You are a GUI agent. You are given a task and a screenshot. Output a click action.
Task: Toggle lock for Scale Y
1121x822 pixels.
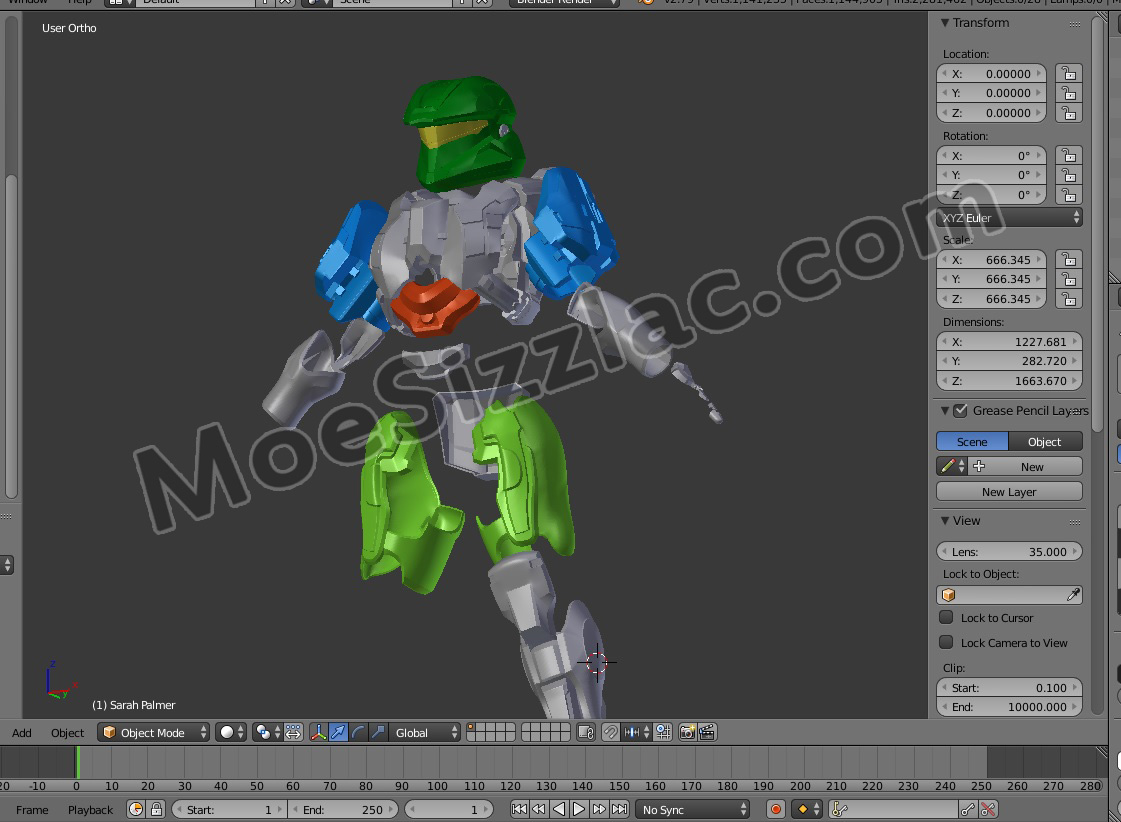[1069, 279]
